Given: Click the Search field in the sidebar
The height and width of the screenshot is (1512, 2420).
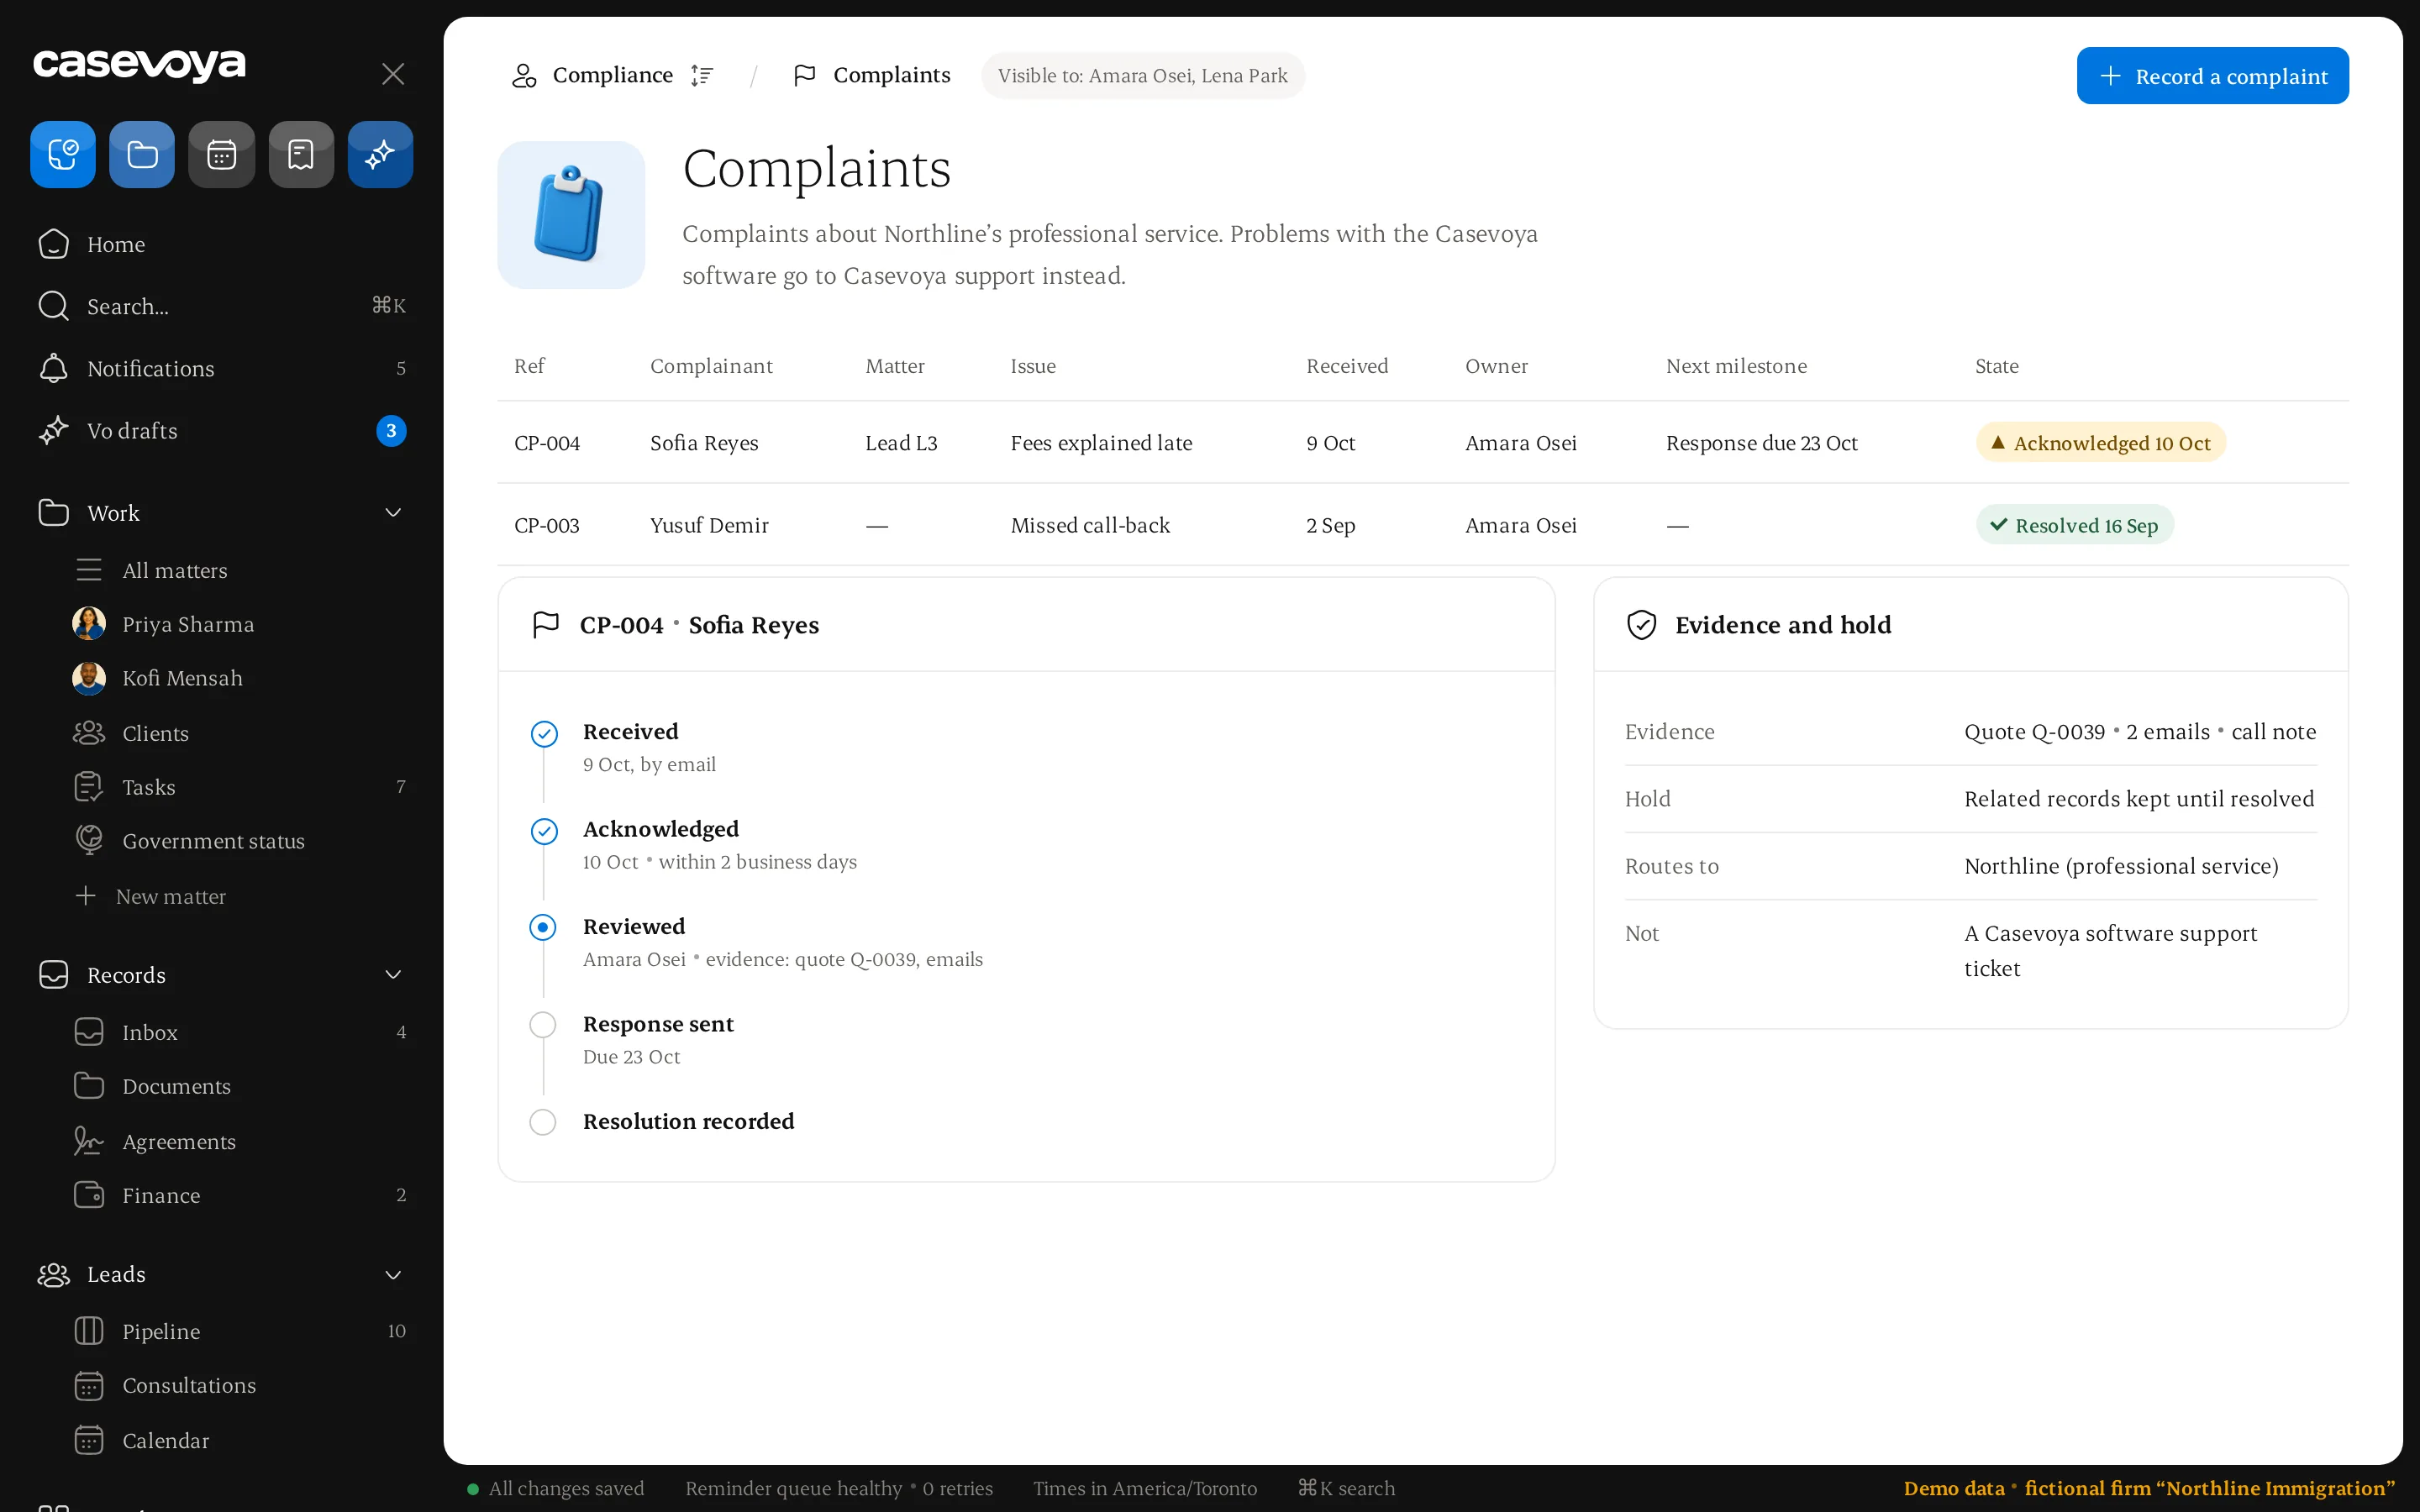Looking at the screenshot, I should (221, 306).
